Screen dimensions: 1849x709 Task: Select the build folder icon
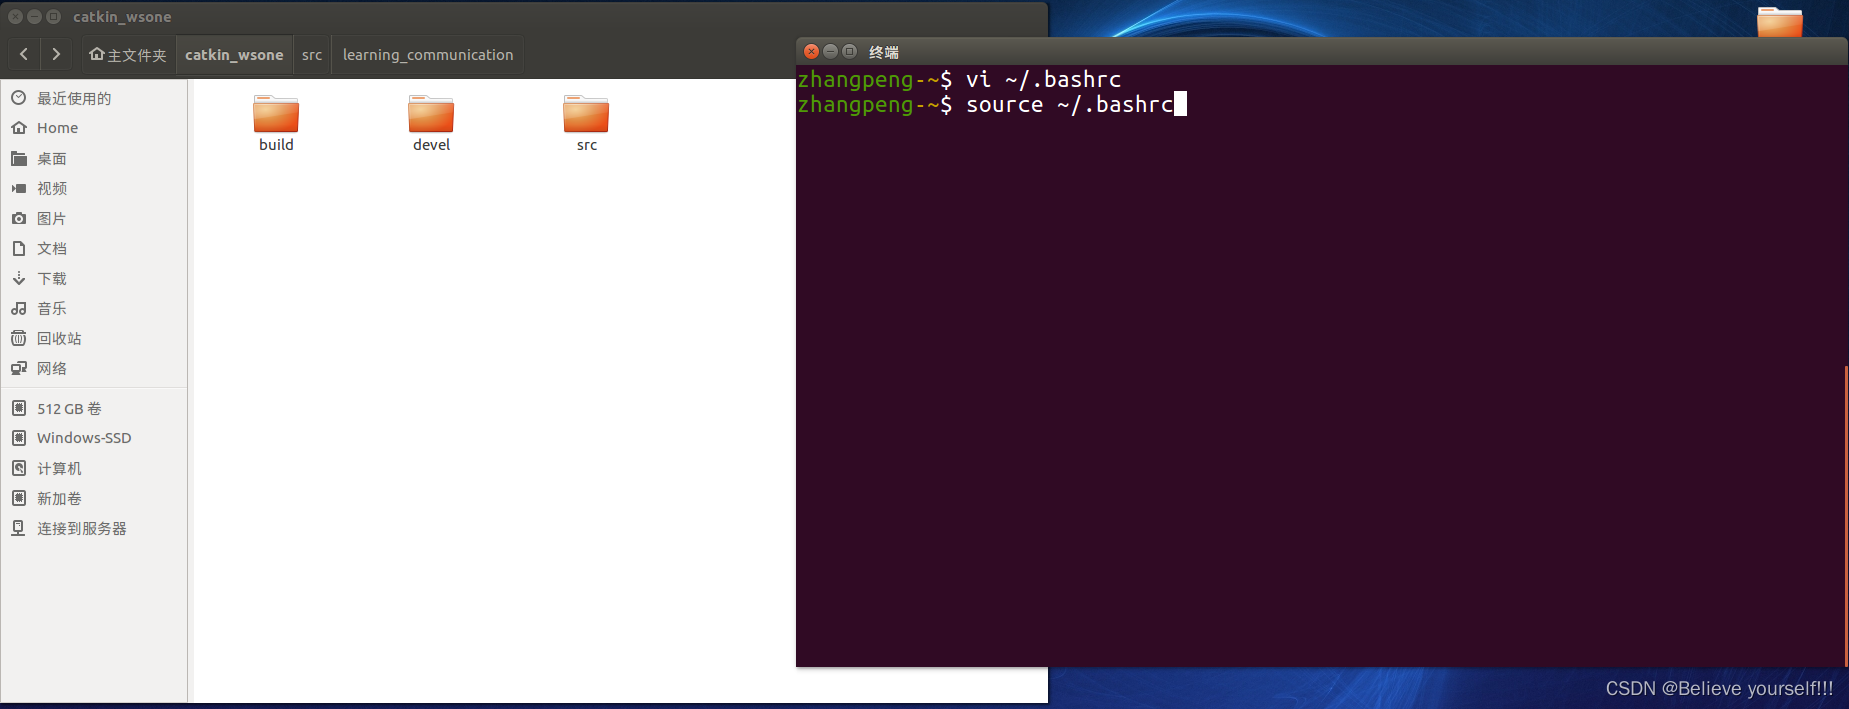[276, 114]
